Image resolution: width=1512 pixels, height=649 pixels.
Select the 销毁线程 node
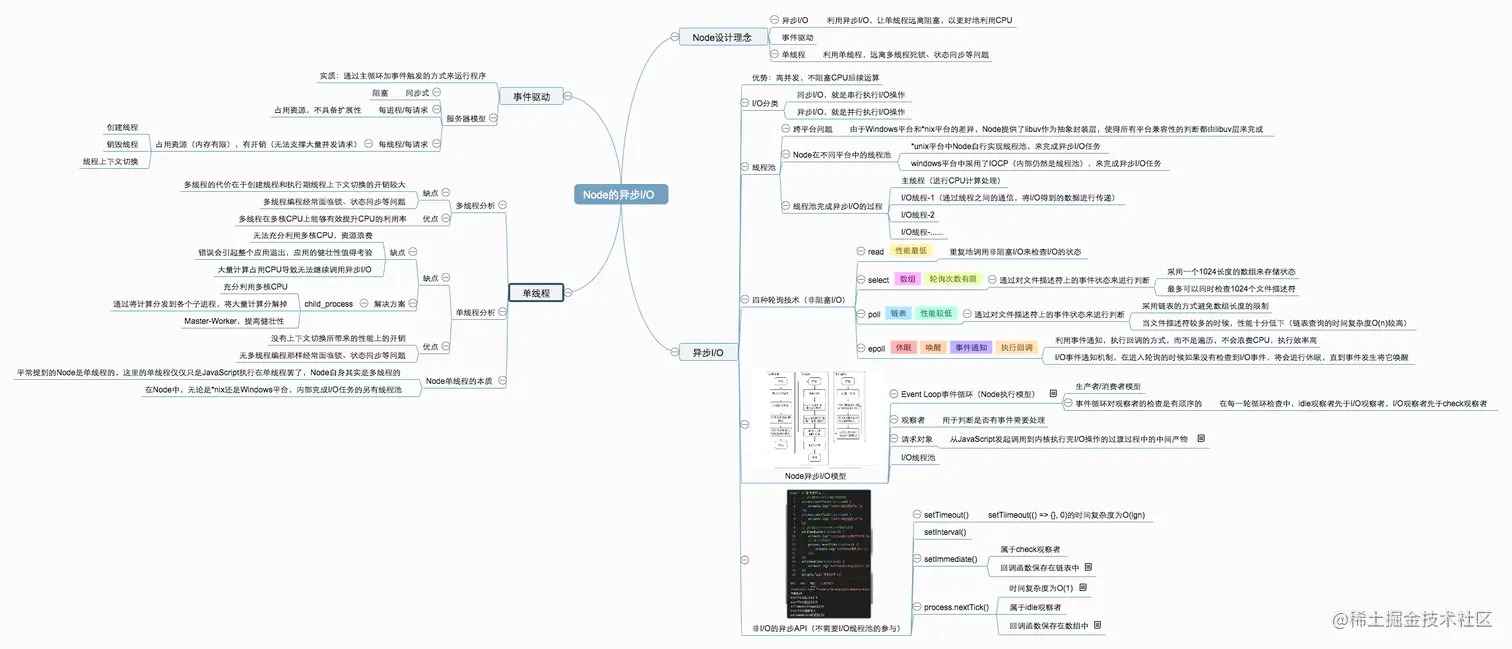tap(122, 144)
